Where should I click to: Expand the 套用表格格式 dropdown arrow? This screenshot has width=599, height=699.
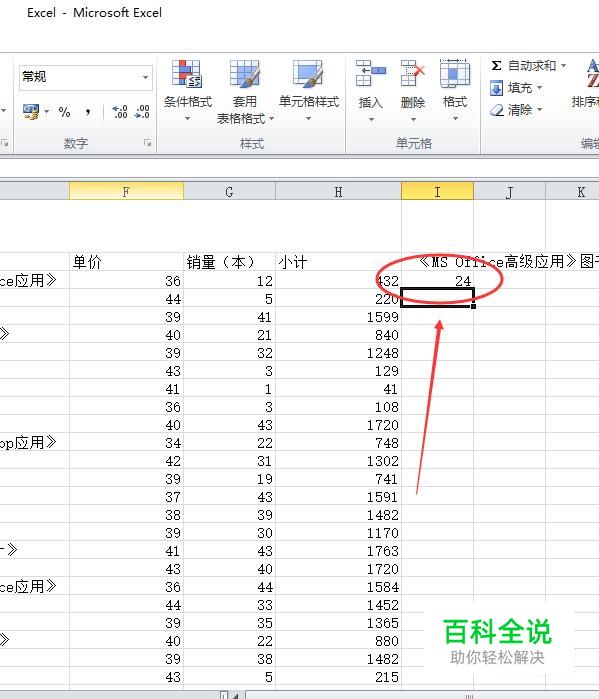271,119
